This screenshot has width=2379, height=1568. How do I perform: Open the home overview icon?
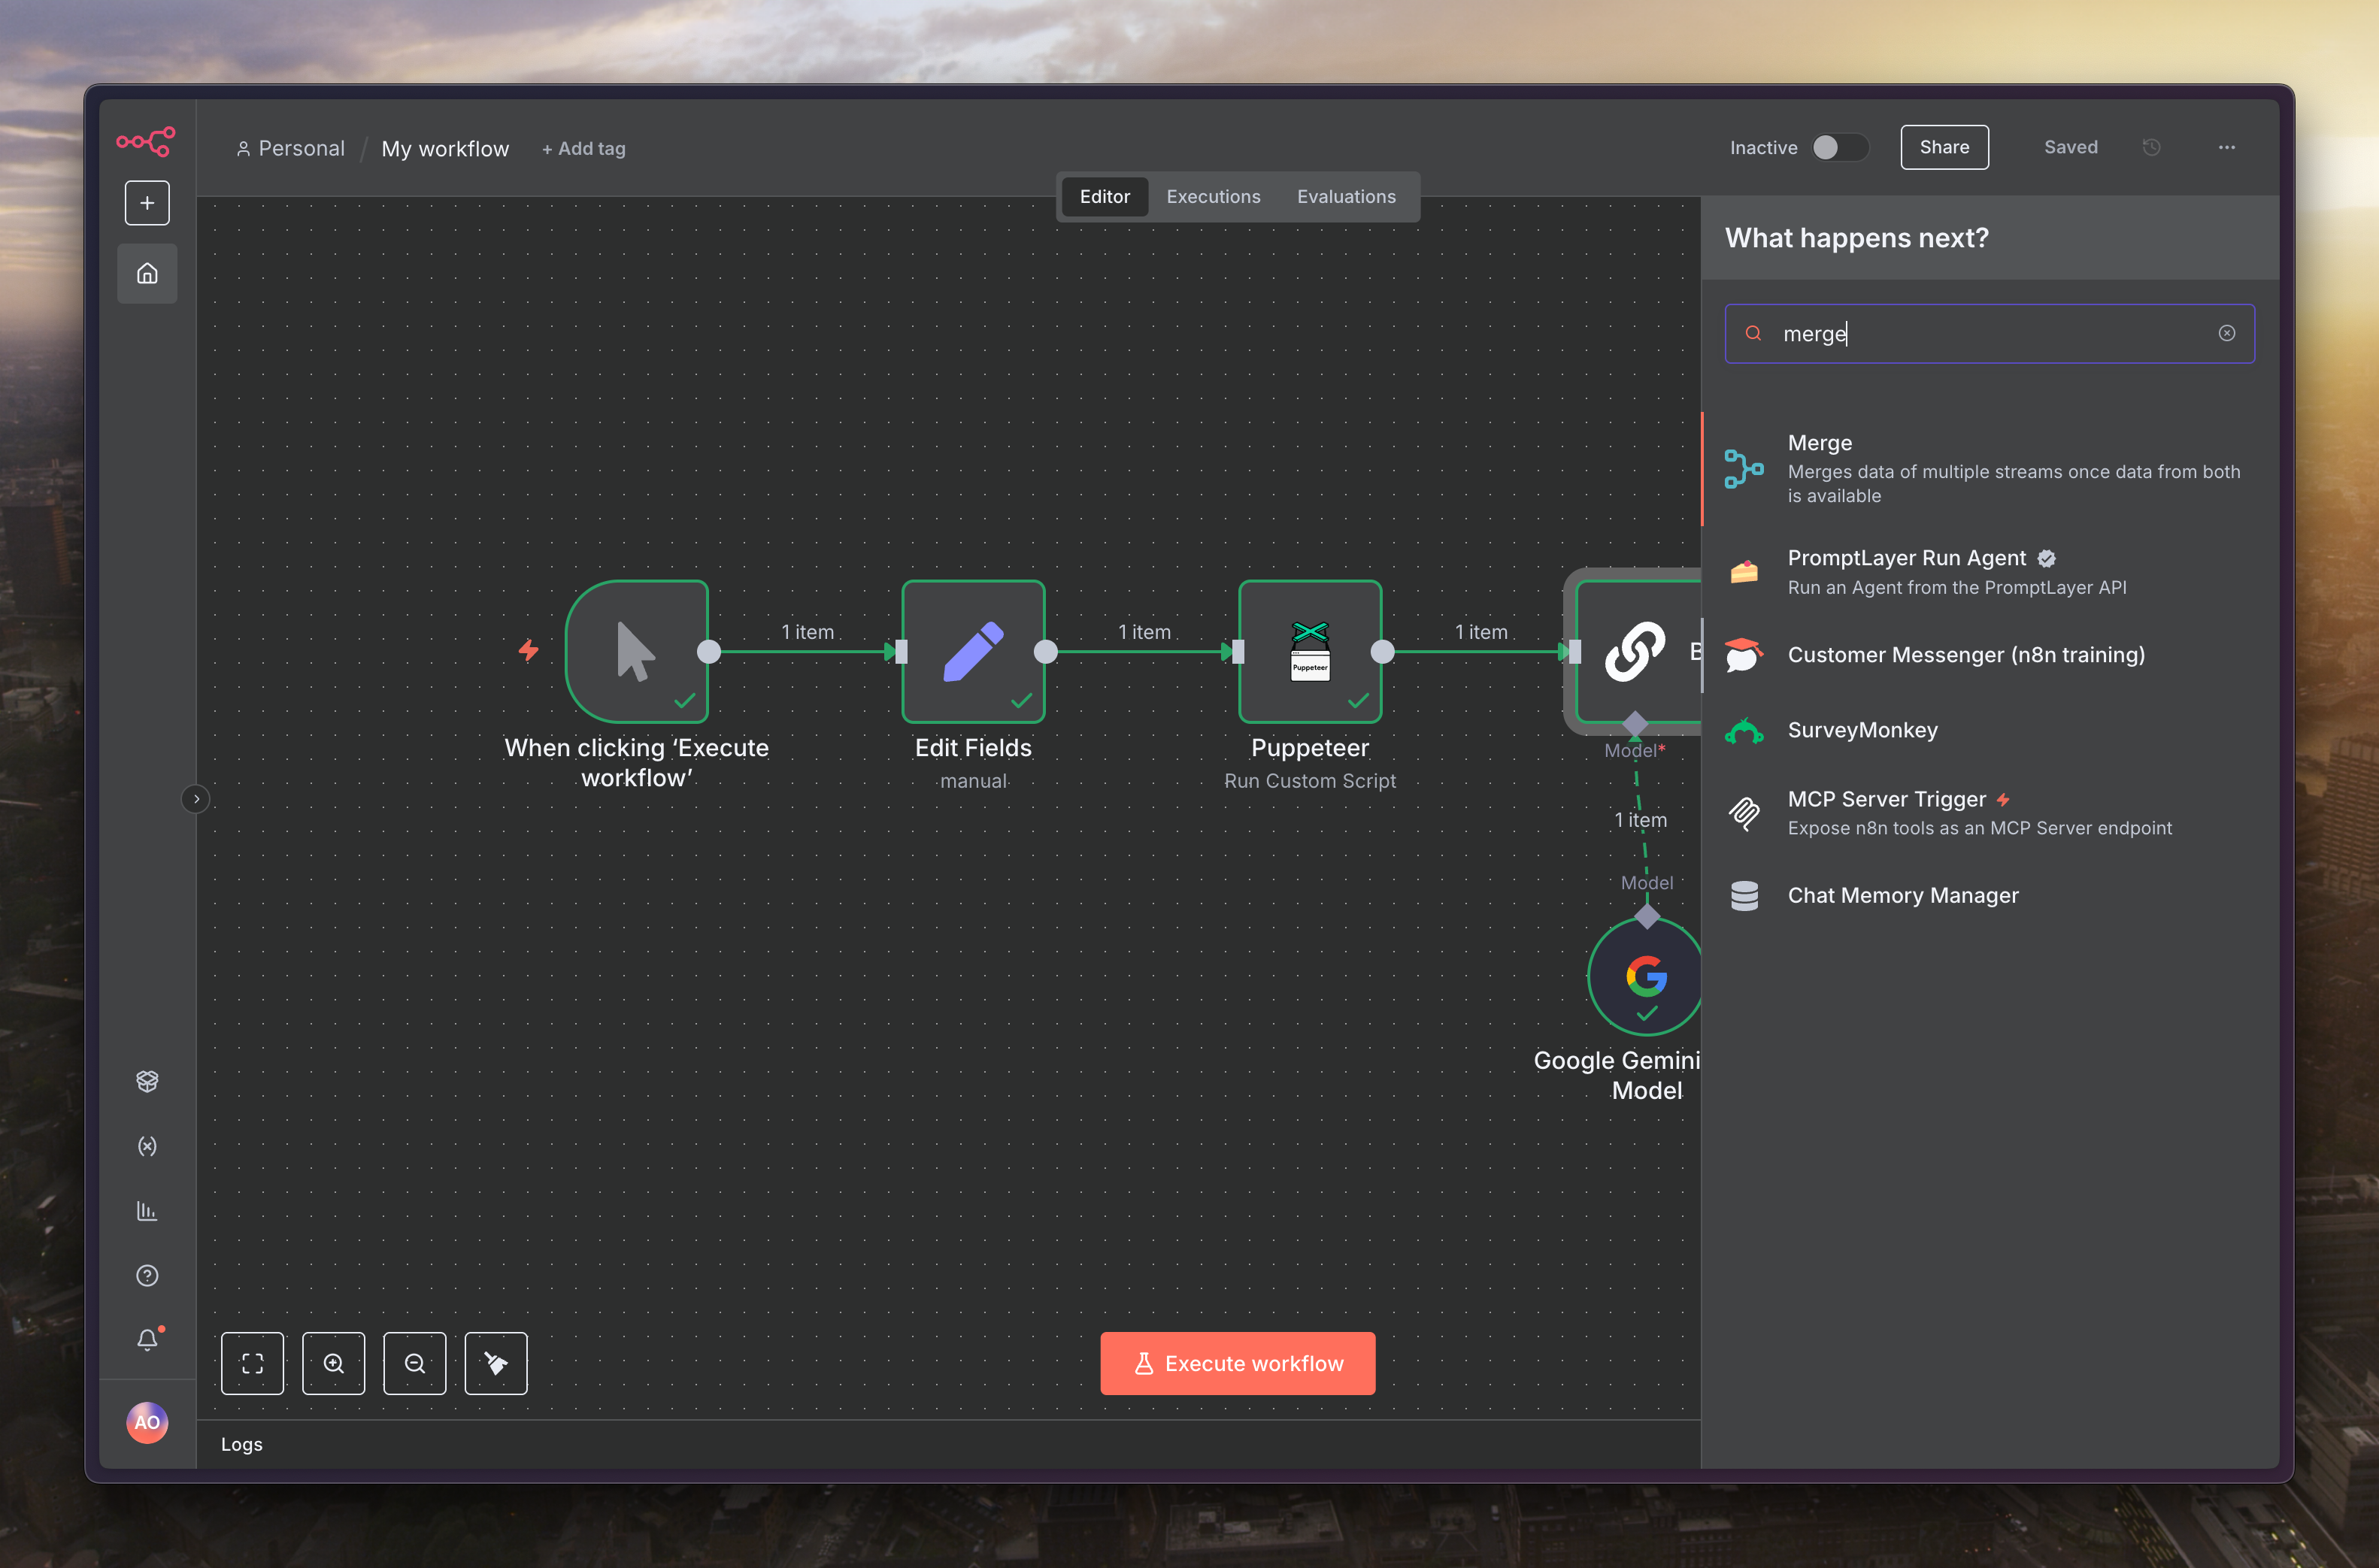tap(147, 273)
